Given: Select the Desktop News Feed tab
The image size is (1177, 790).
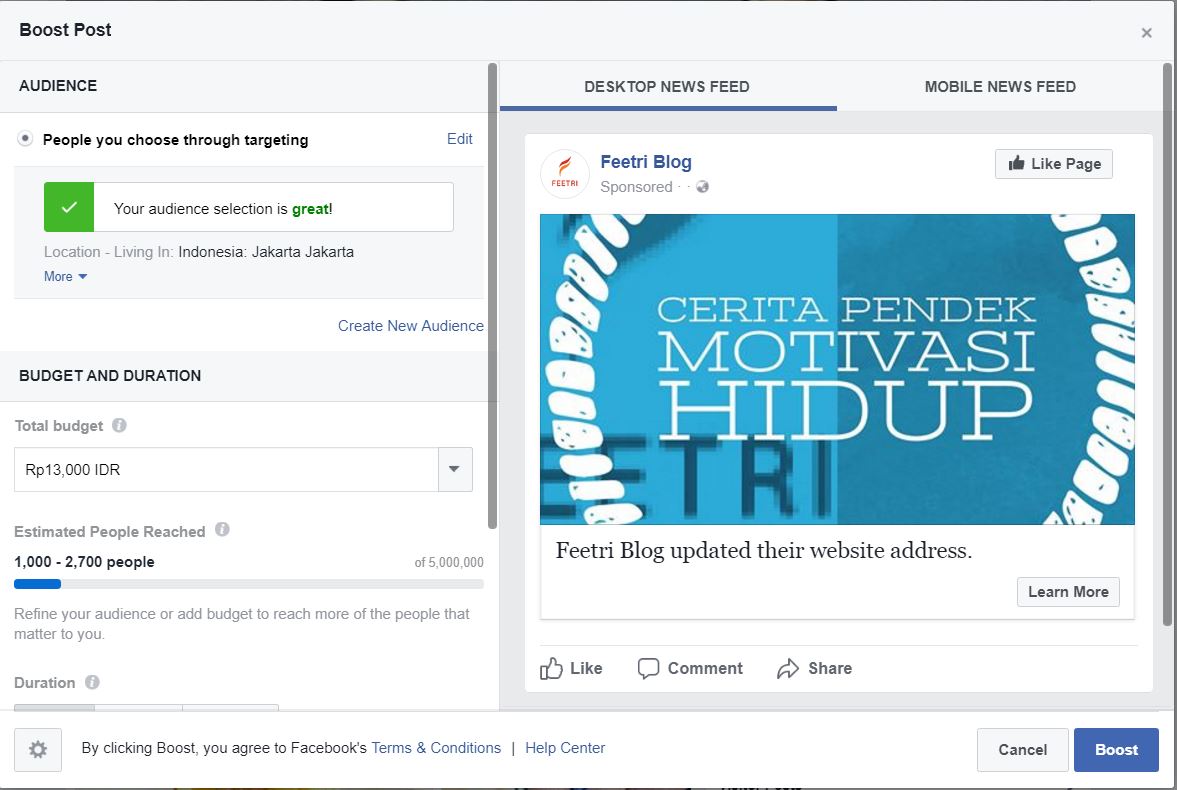Looking at the screenshot, I should (667, 87).
